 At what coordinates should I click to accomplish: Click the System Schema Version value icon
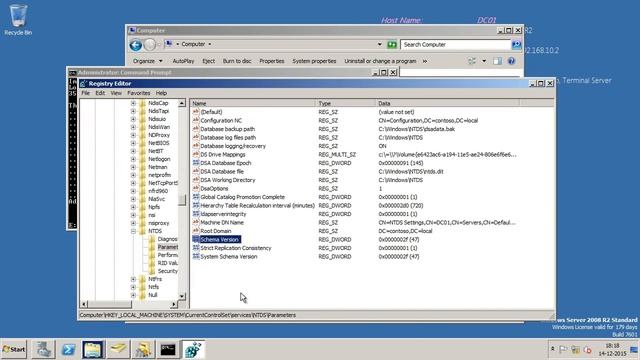point(196,256)
